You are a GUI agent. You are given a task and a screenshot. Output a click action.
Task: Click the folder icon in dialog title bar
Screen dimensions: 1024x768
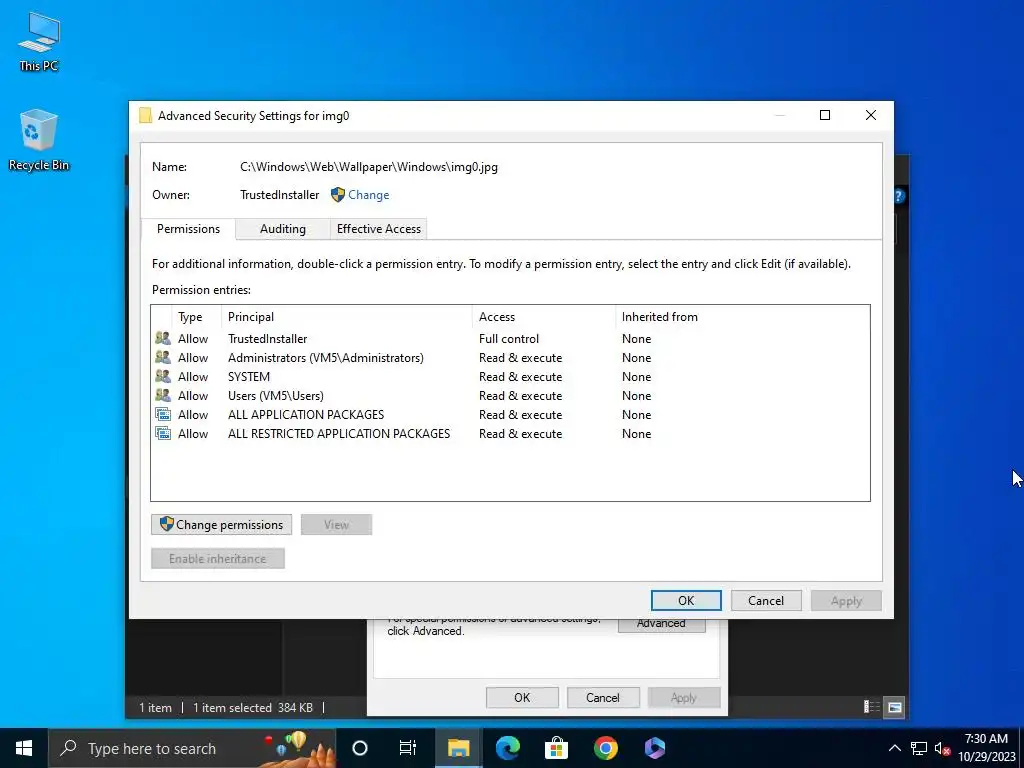[145, 116]
